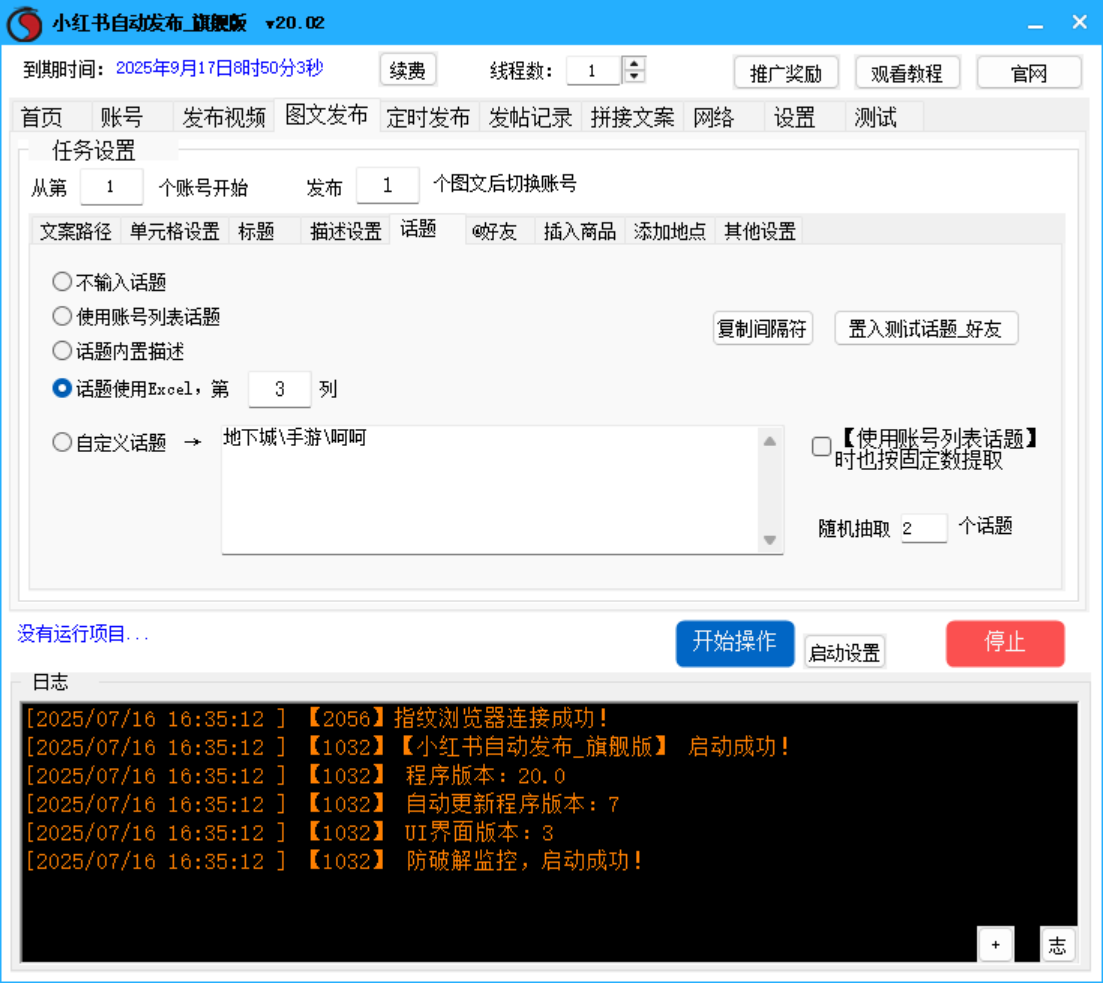Open the 其他设置 sub-tab
1103x983 pixels.
coord(760,232)
